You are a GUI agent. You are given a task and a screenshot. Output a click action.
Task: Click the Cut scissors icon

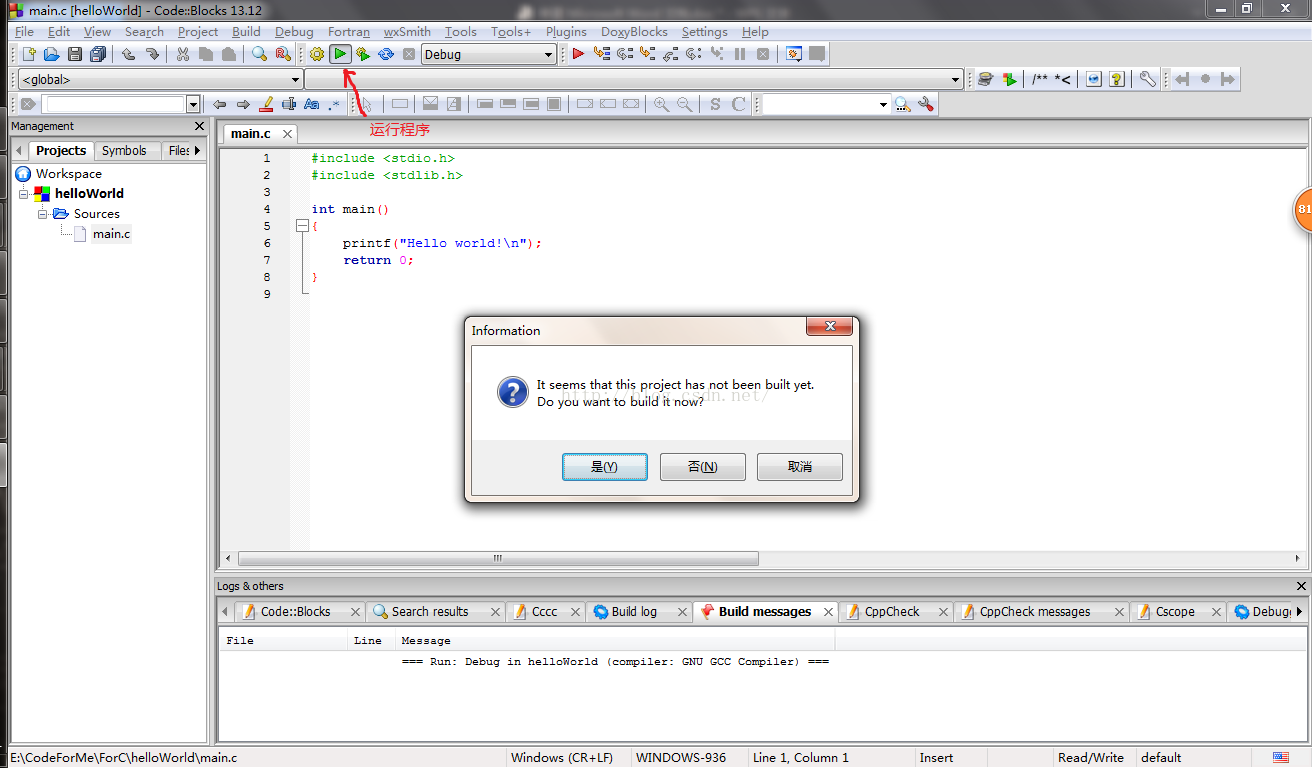[183, 54]
